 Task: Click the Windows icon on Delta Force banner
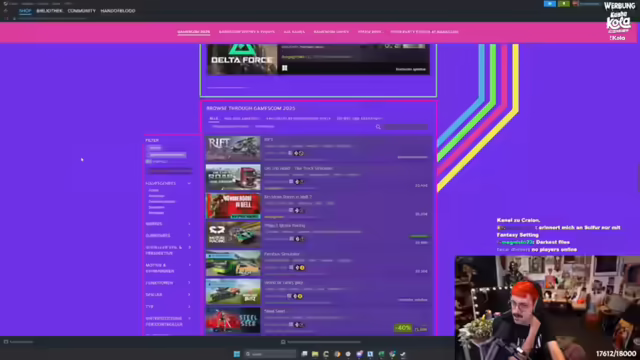pos(284,68)
